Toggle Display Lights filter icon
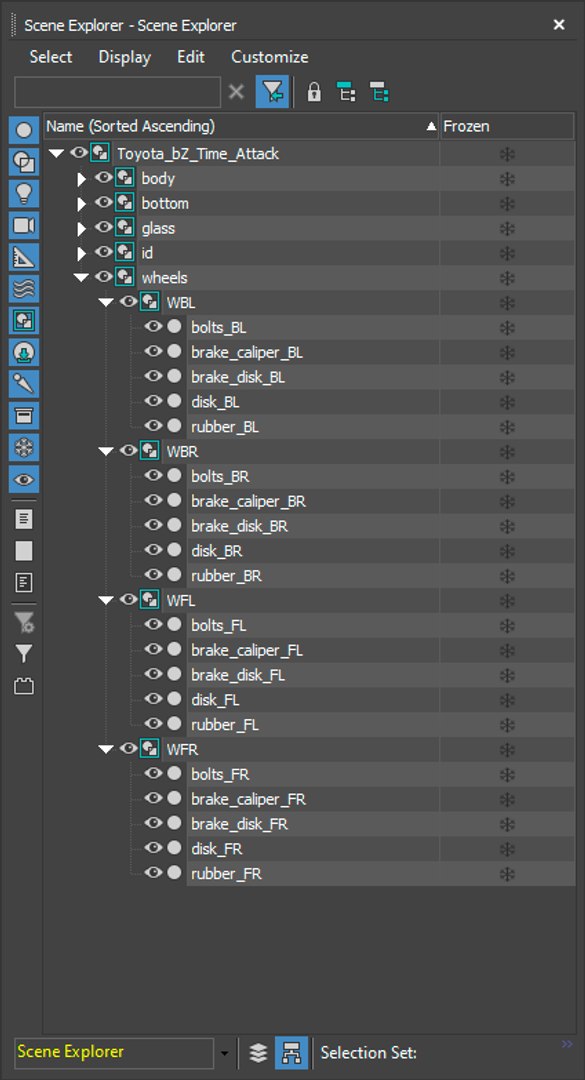The height and width of the screenshot is (1080, 585). coord(24,194)
